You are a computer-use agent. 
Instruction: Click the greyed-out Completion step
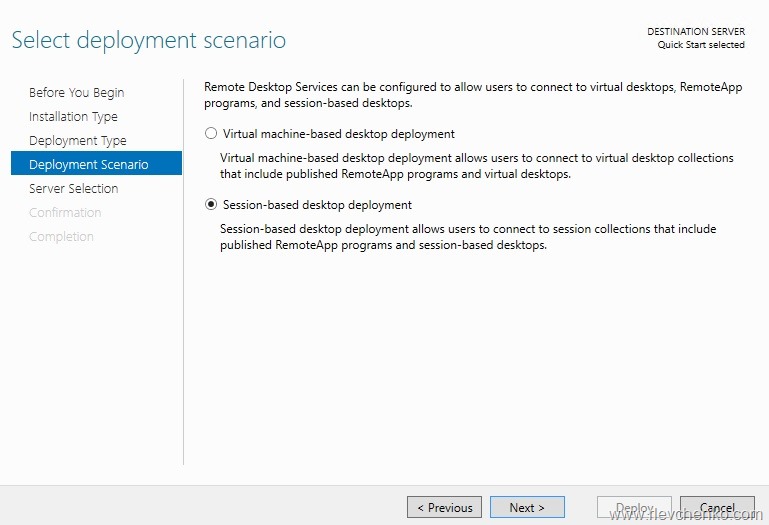pos(61,237)
